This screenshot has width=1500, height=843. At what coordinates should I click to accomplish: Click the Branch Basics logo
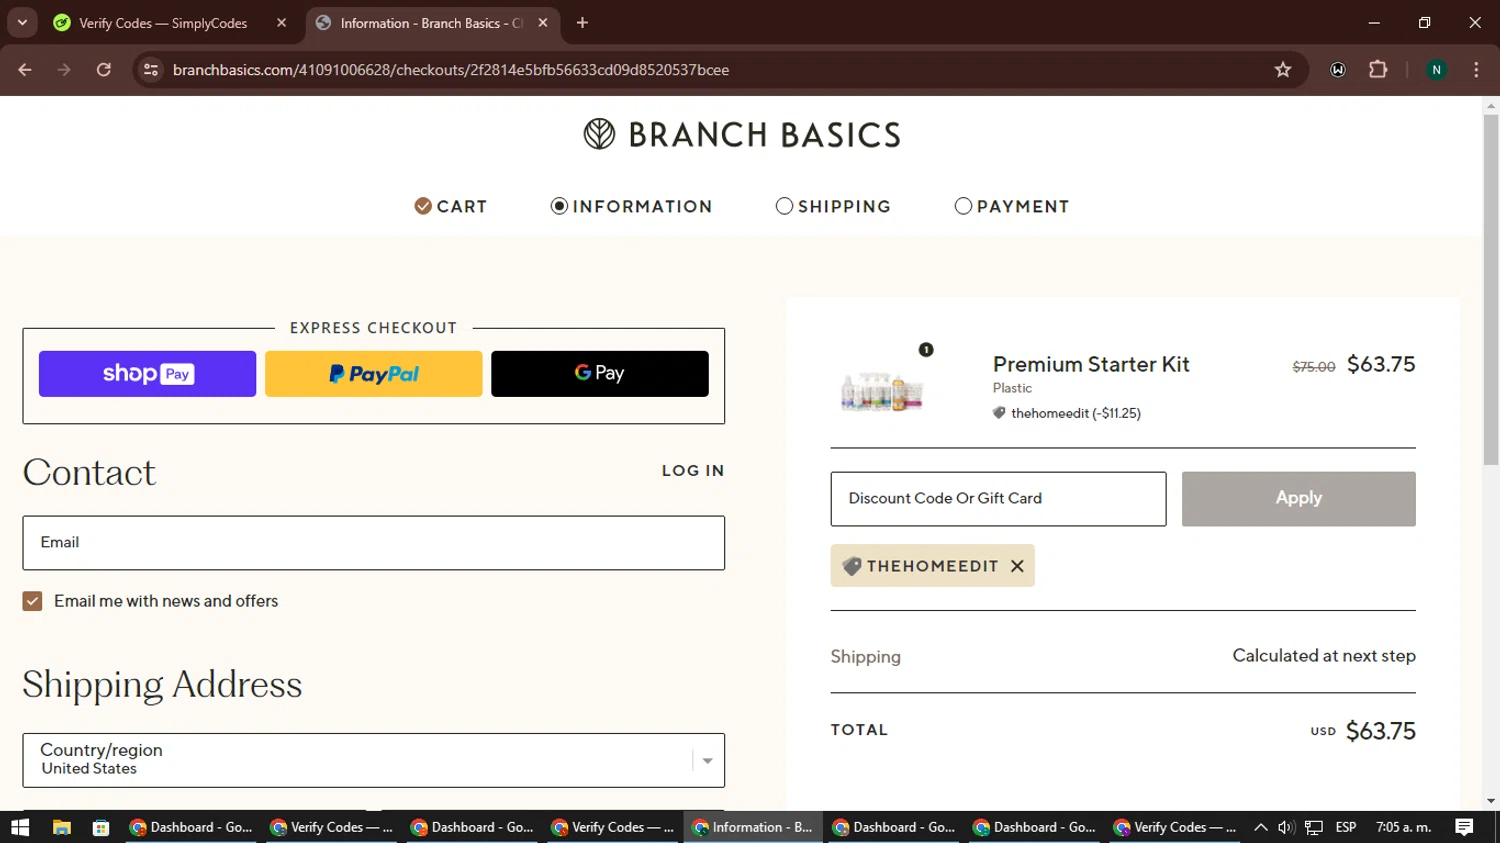pyautogui.click(x=742, y=134)
